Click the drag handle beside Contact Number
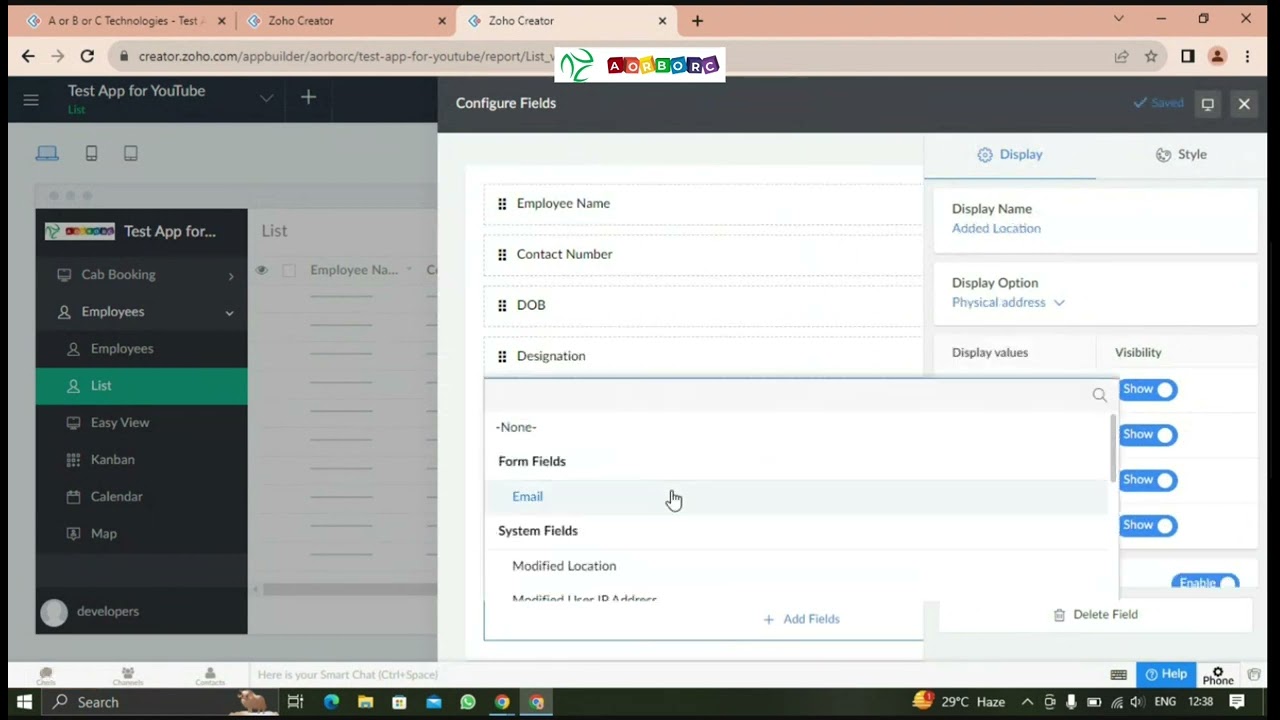The height and width of the screenshot is (720, 1280). point(502,254)
